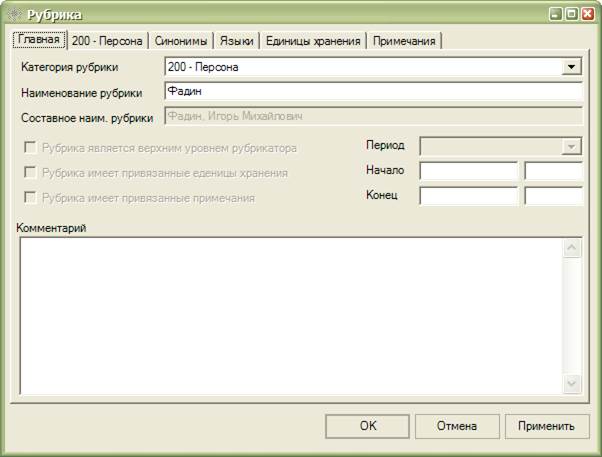Select the Единицы хранения tab
602x457 pixels.
(314, 41)
